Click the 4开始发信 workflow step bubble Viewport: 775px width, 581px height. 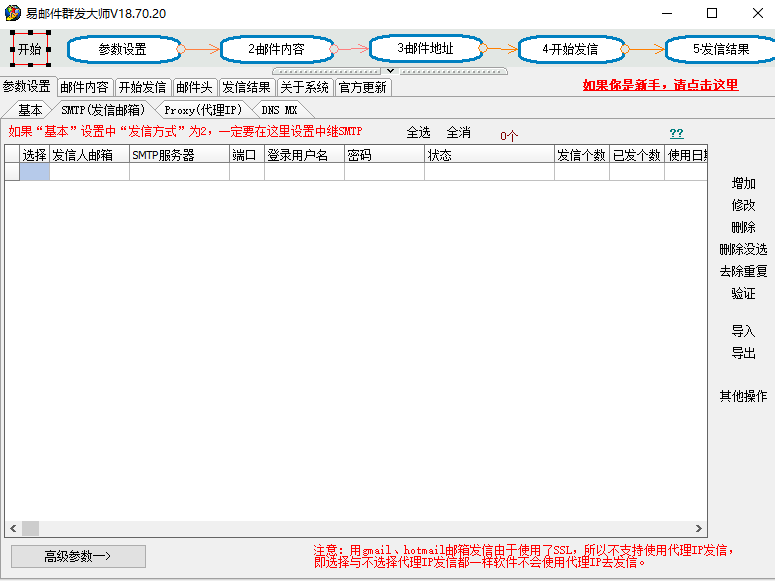tap(570, 48)
